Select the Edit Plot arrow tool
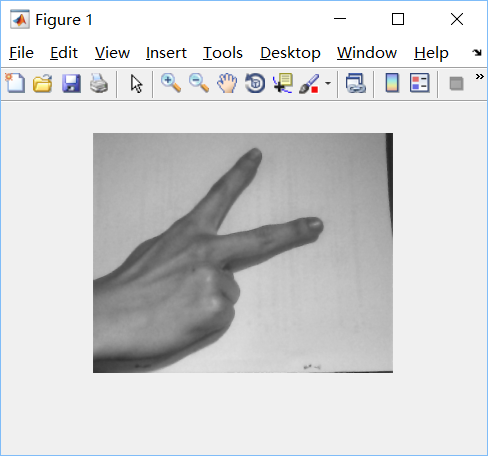The width and height of the screenshot is (488, 456). coord(136,83)
